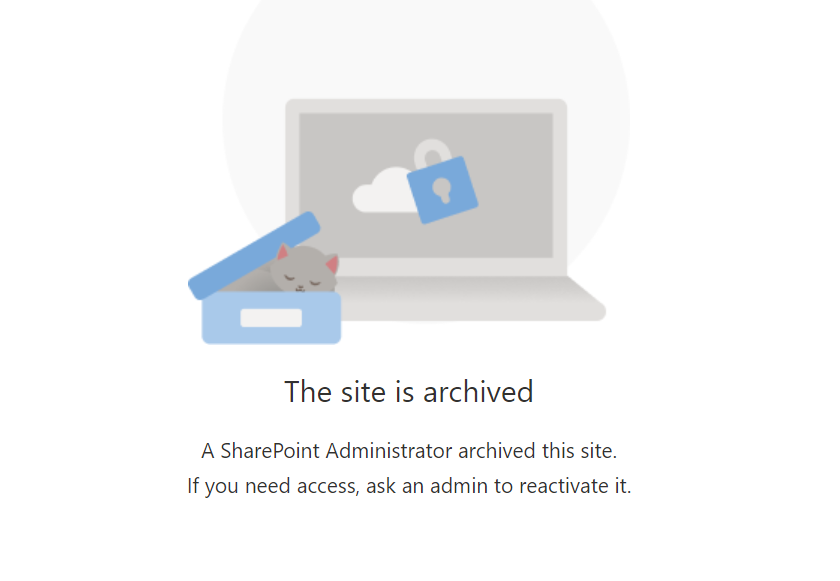Click the blue box lid
840x581 pixels.
click(x=254, y=255)
